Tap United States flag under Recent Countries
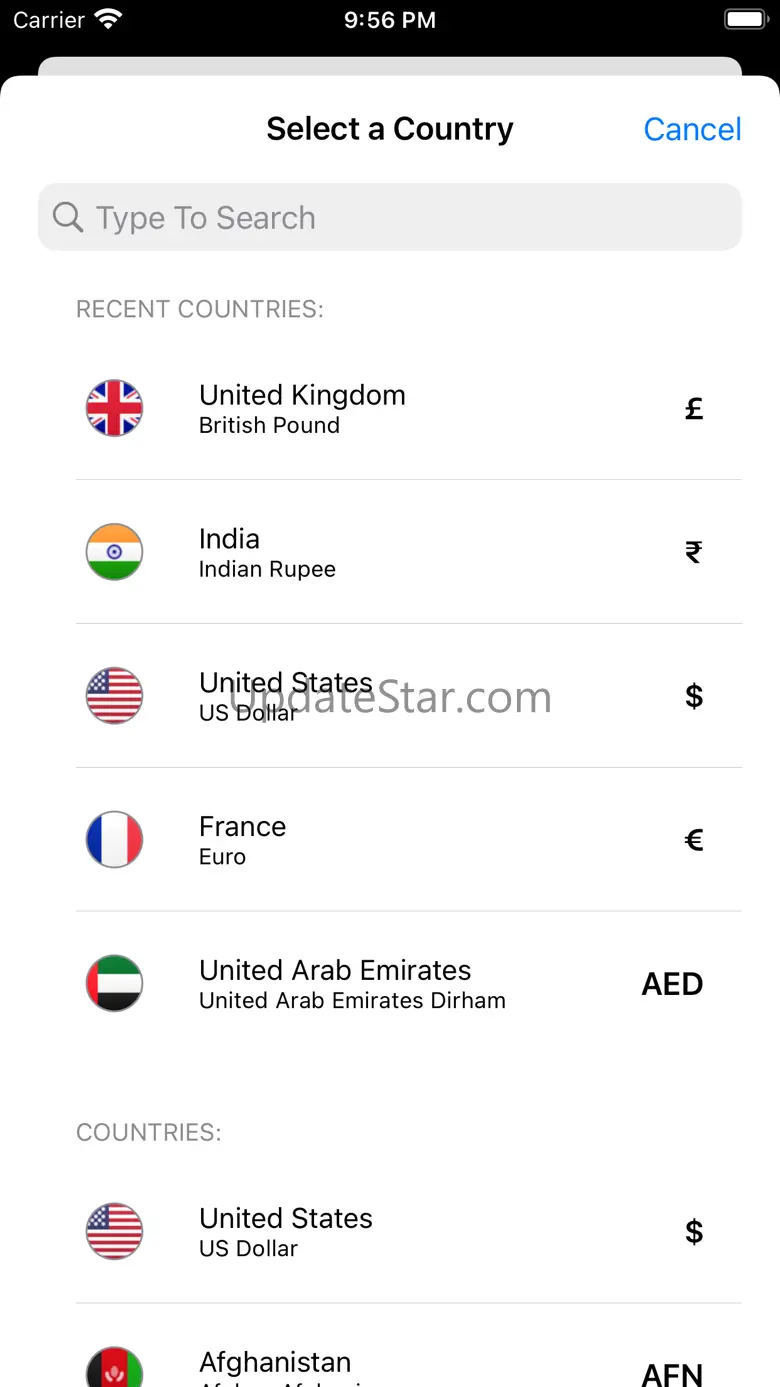This screenshot has width=780, height=1387. pyautogui.click(x=114, y=696)
